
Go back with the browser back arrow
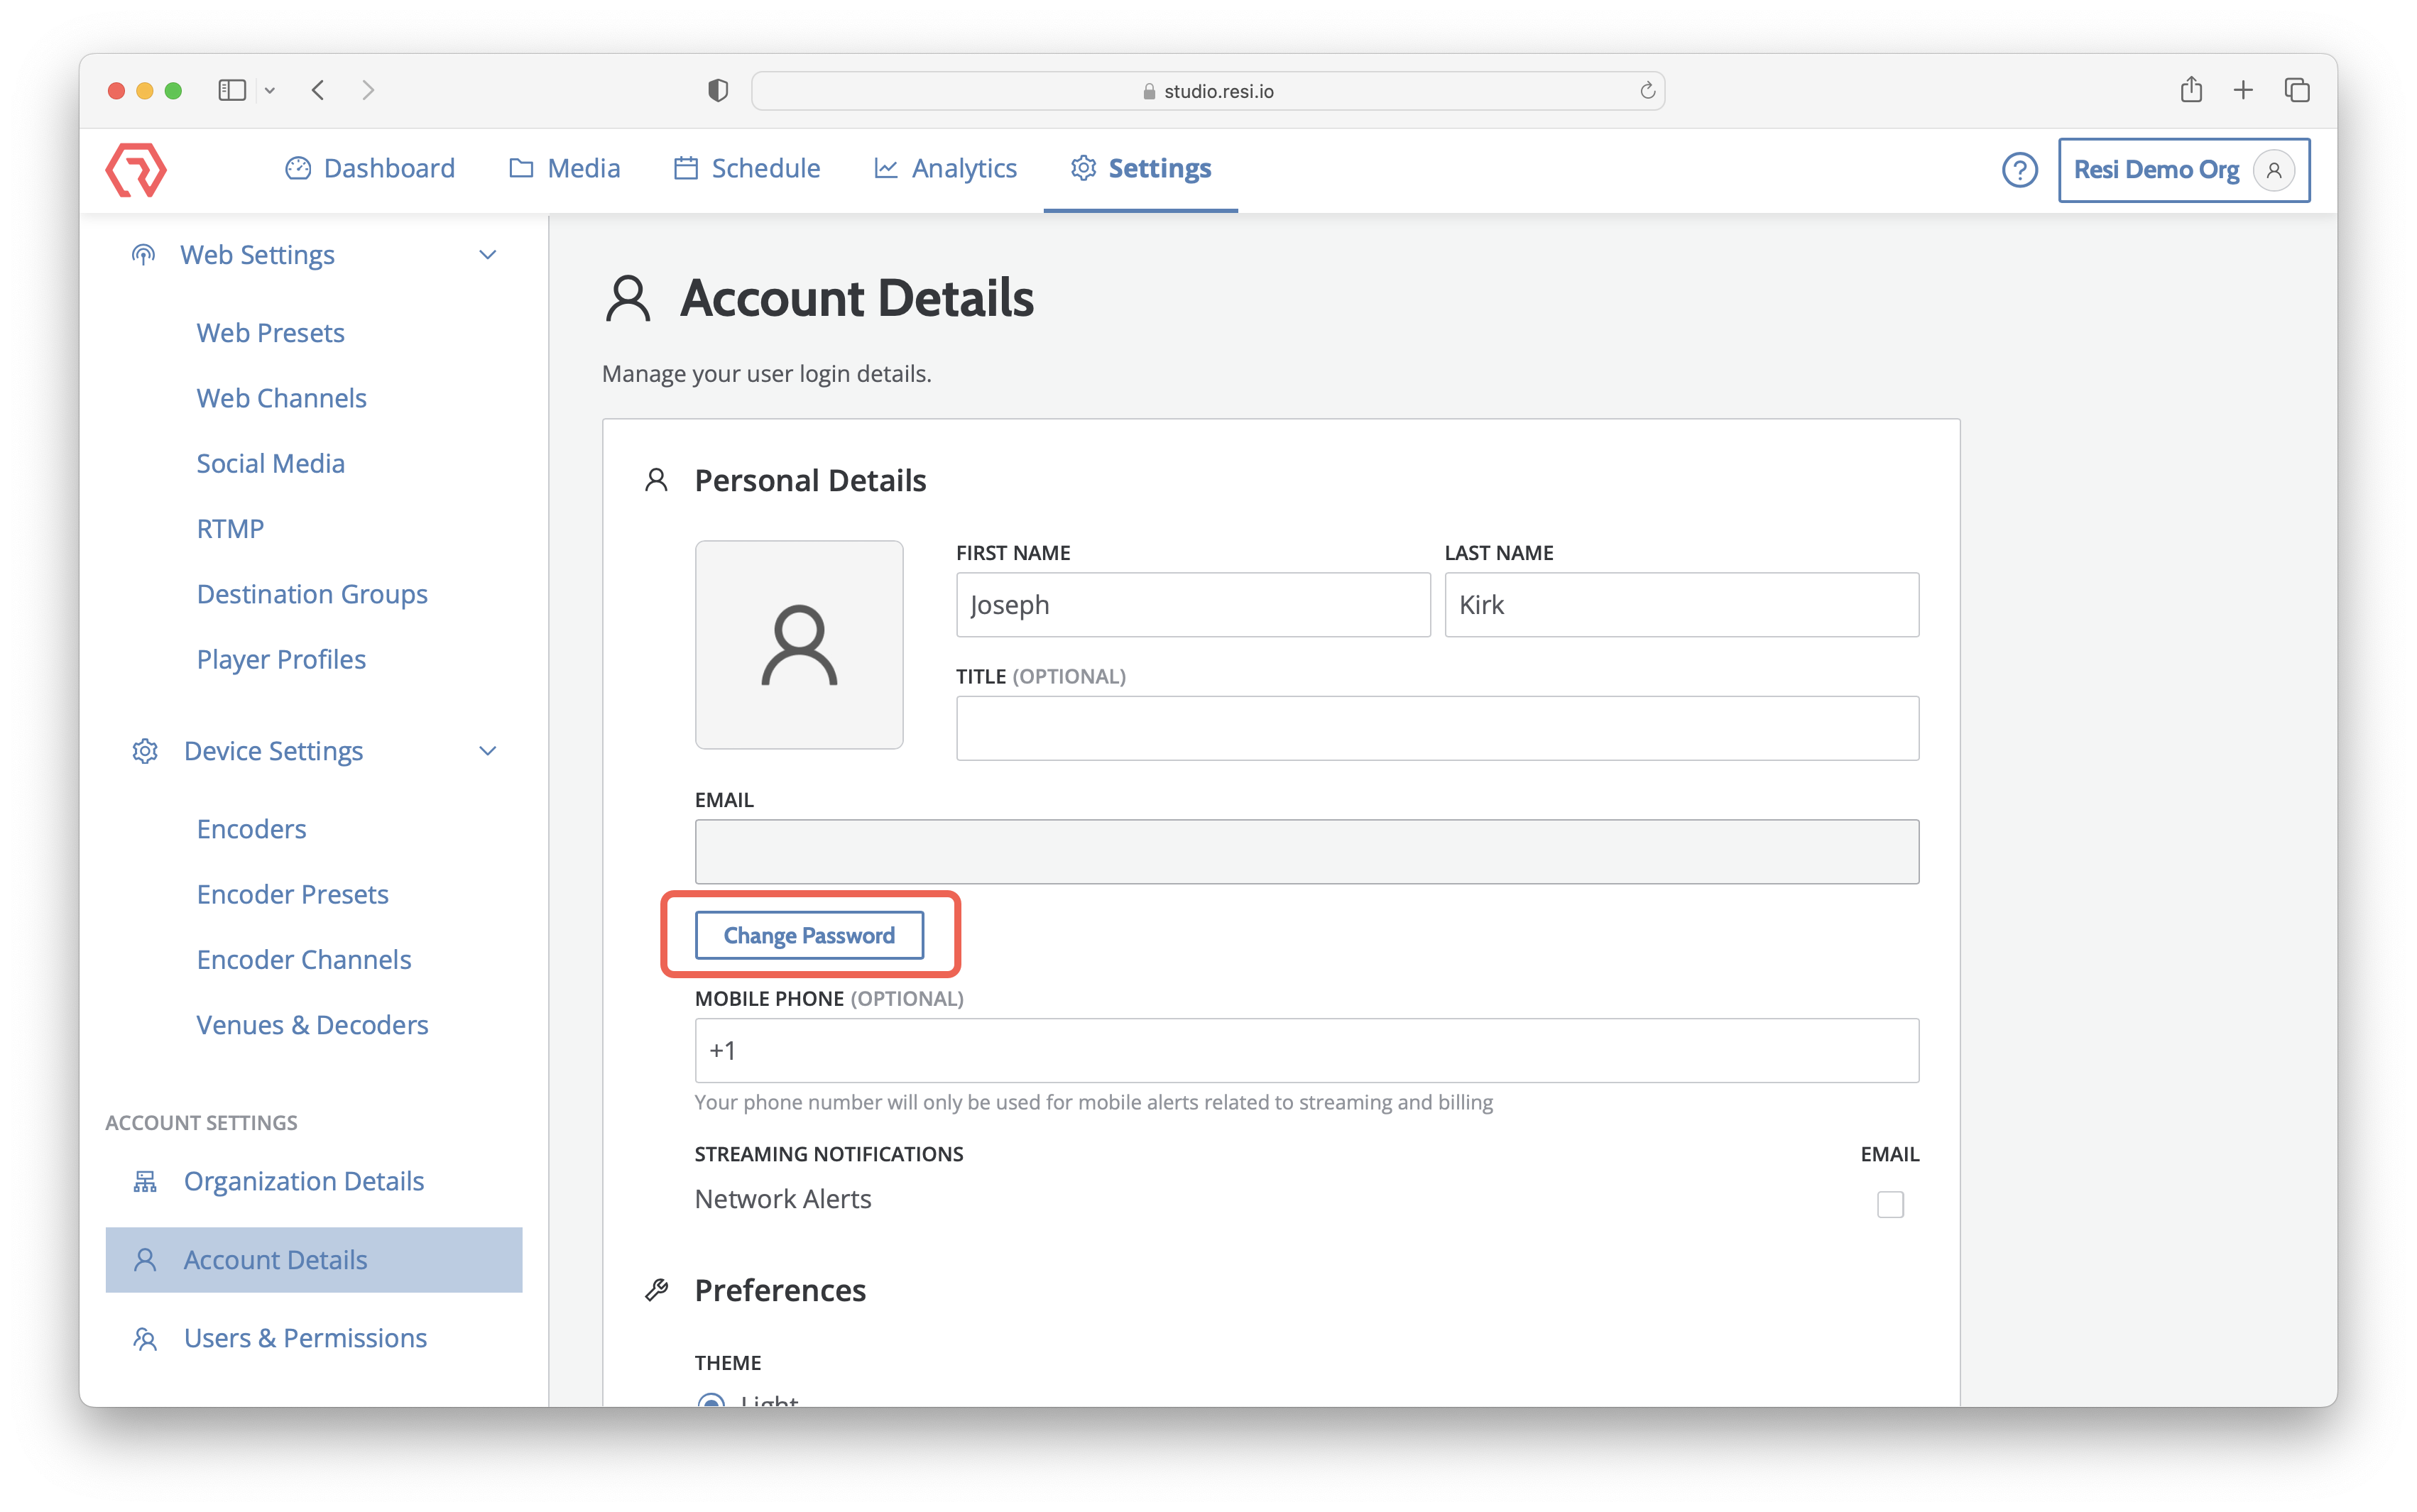point(318,90)
